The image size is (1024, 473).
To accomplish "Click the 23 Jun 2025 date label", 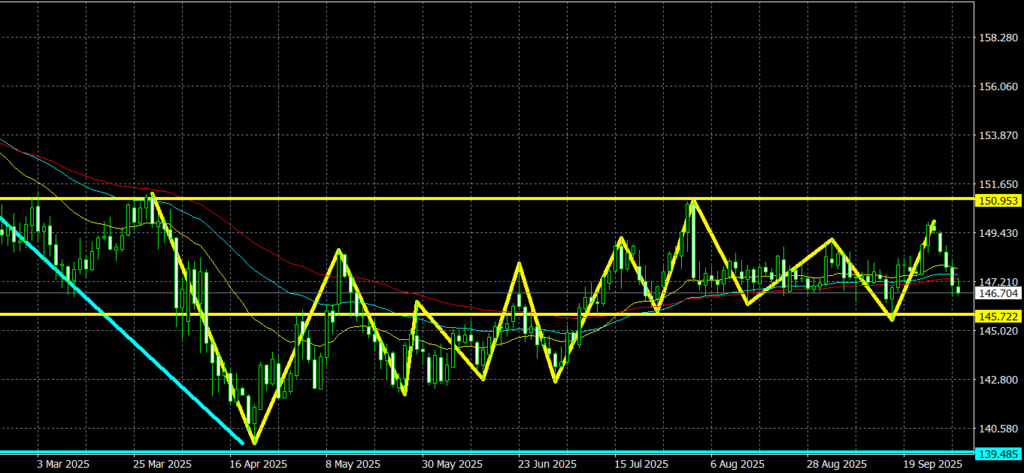I will pos(546,465).
